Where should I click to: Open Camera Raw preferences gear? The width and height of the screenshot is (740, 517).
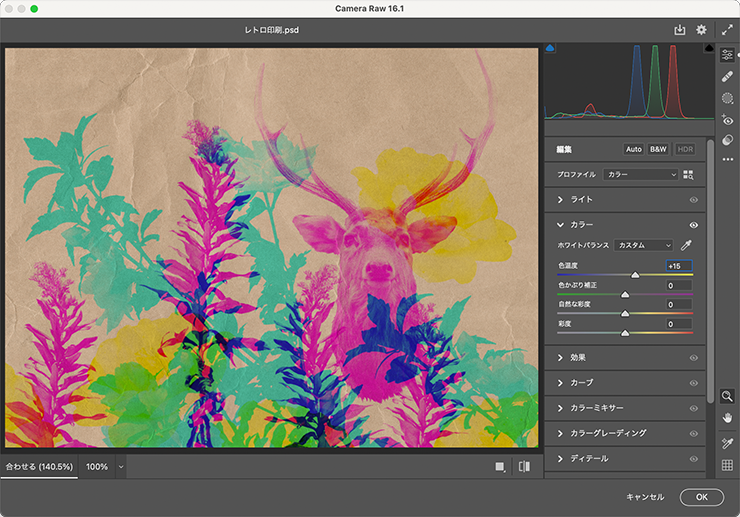pyautogui.click(x=701, y=30)
